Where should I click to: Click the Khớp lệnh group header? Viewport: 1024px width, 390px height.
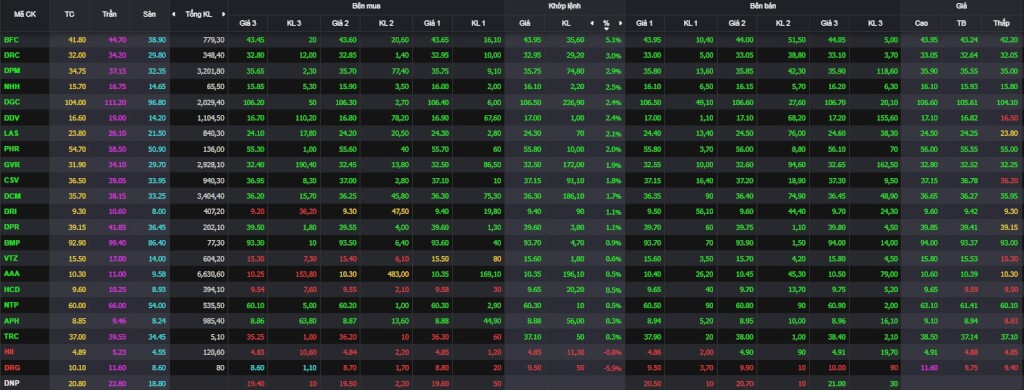564,6
